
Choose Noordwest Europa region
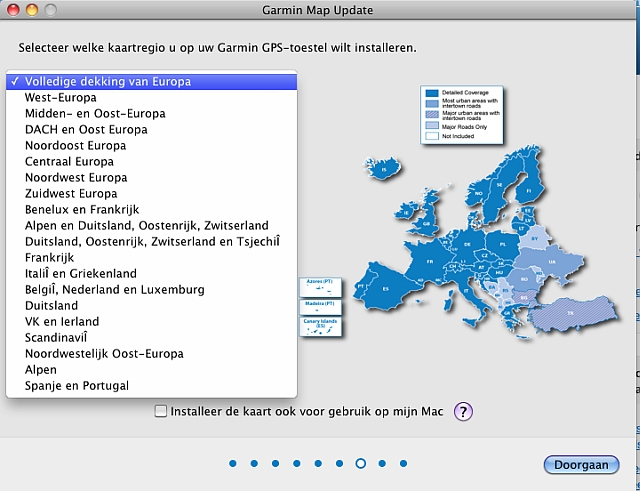point(151,178)
